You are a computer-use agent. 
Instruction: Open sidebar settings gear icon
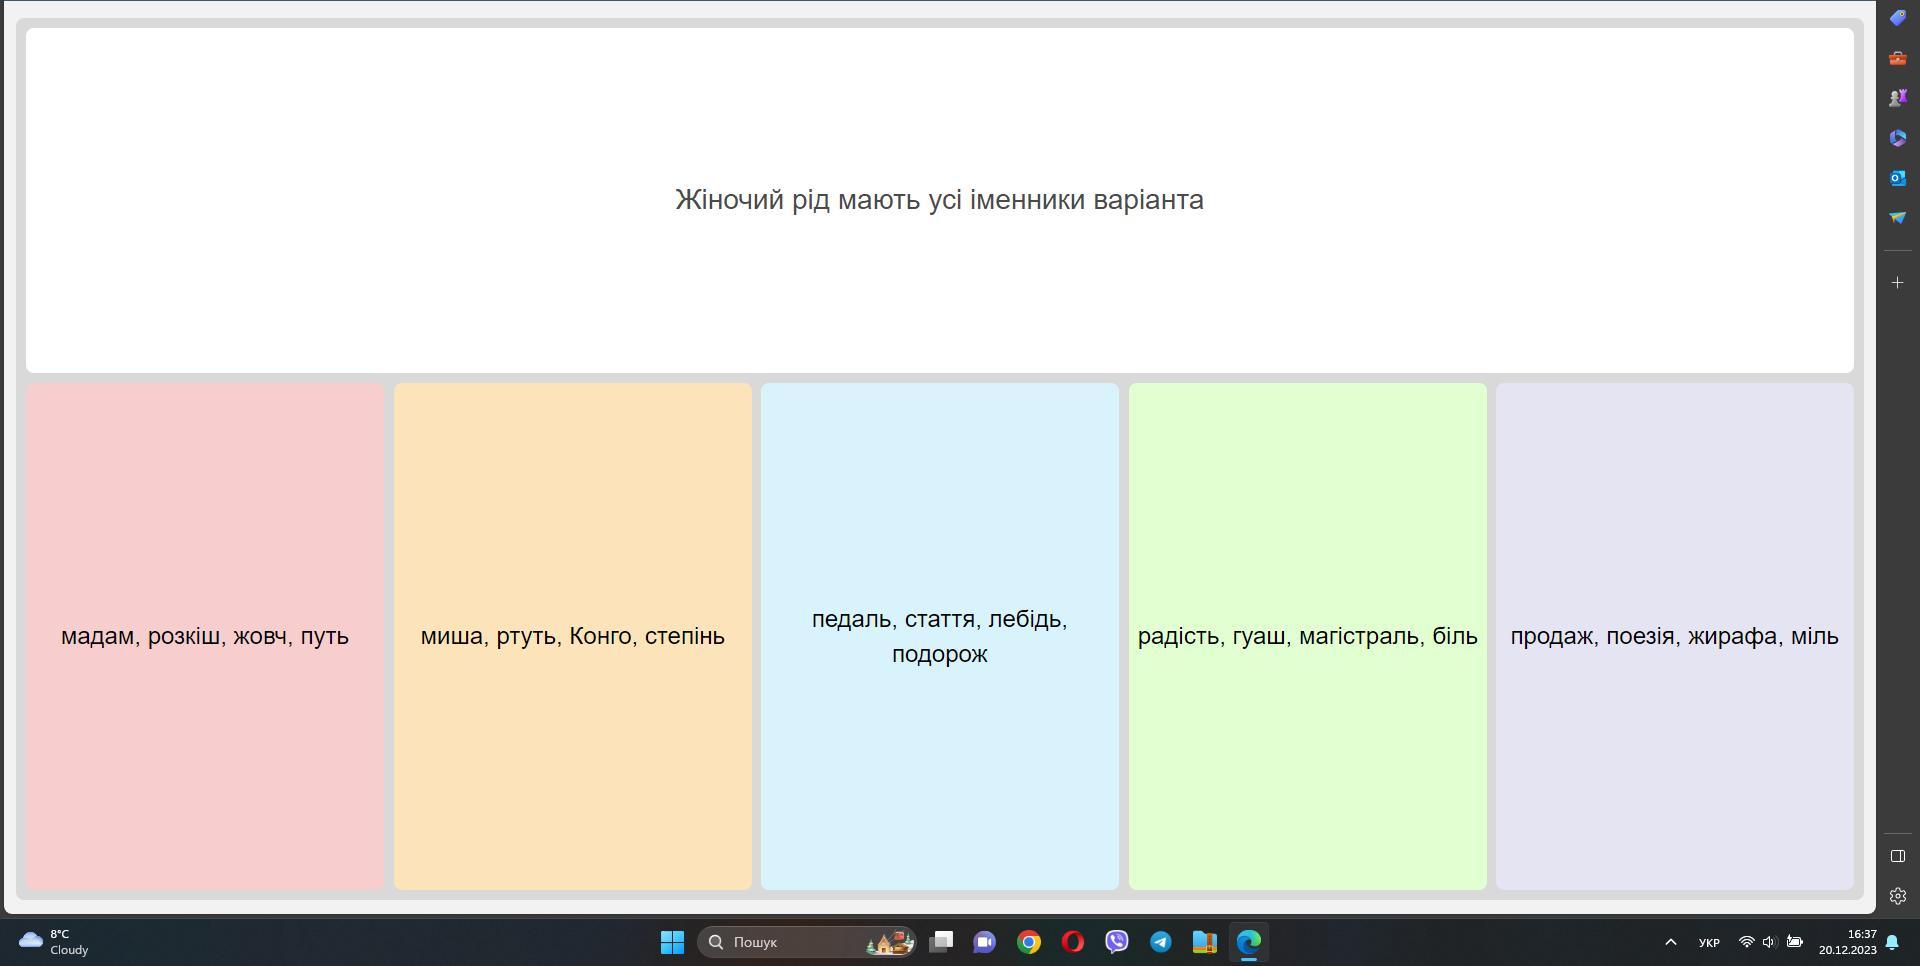click(x=1897, y=896)
